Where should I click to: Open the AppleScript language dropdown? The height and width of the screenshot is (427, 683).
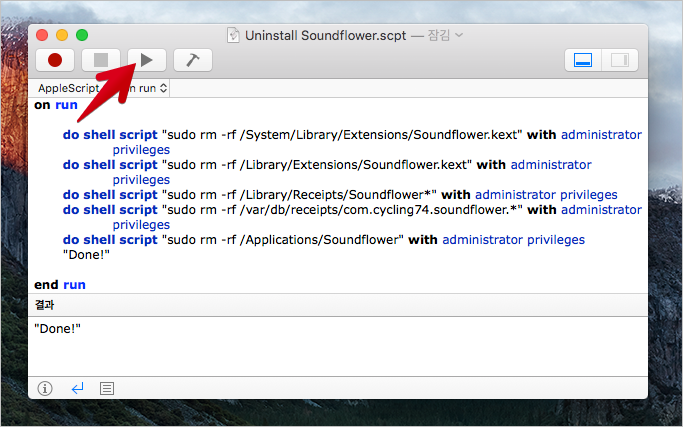[70, 88]
